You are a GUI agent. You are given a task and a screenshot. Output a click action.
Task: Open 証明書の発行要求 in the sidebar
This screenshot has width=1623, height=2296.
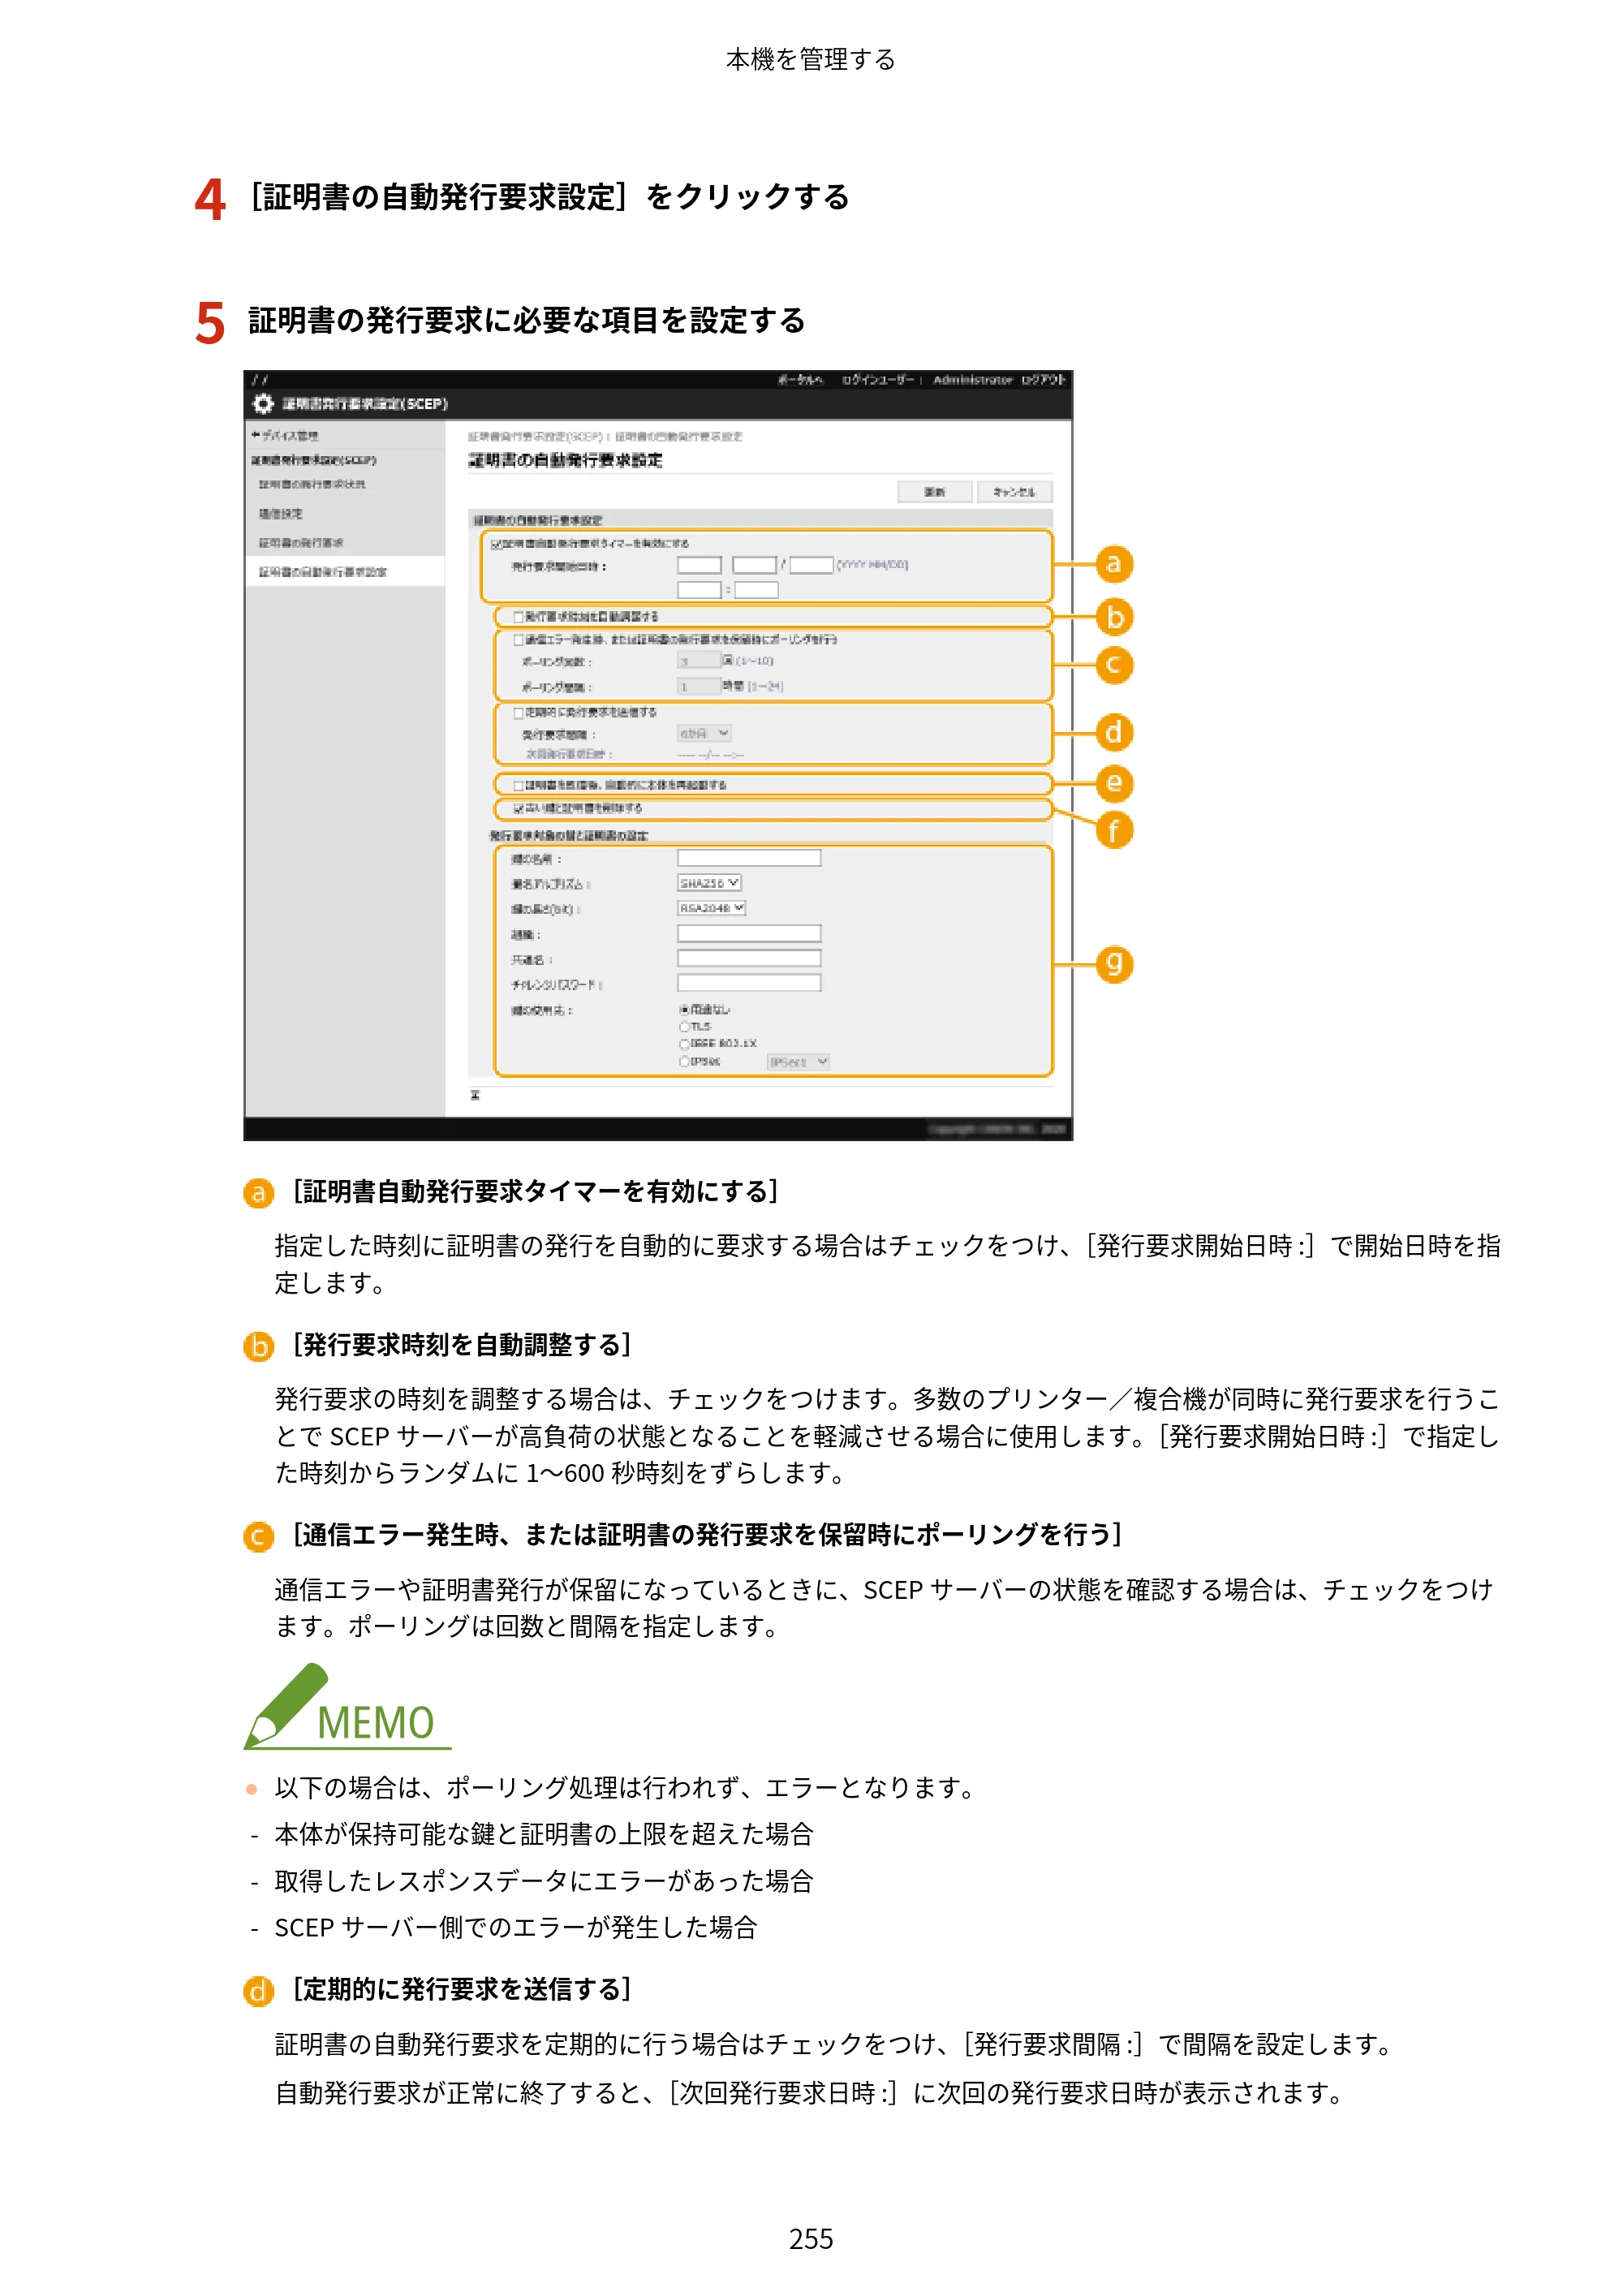click(301, 543)
